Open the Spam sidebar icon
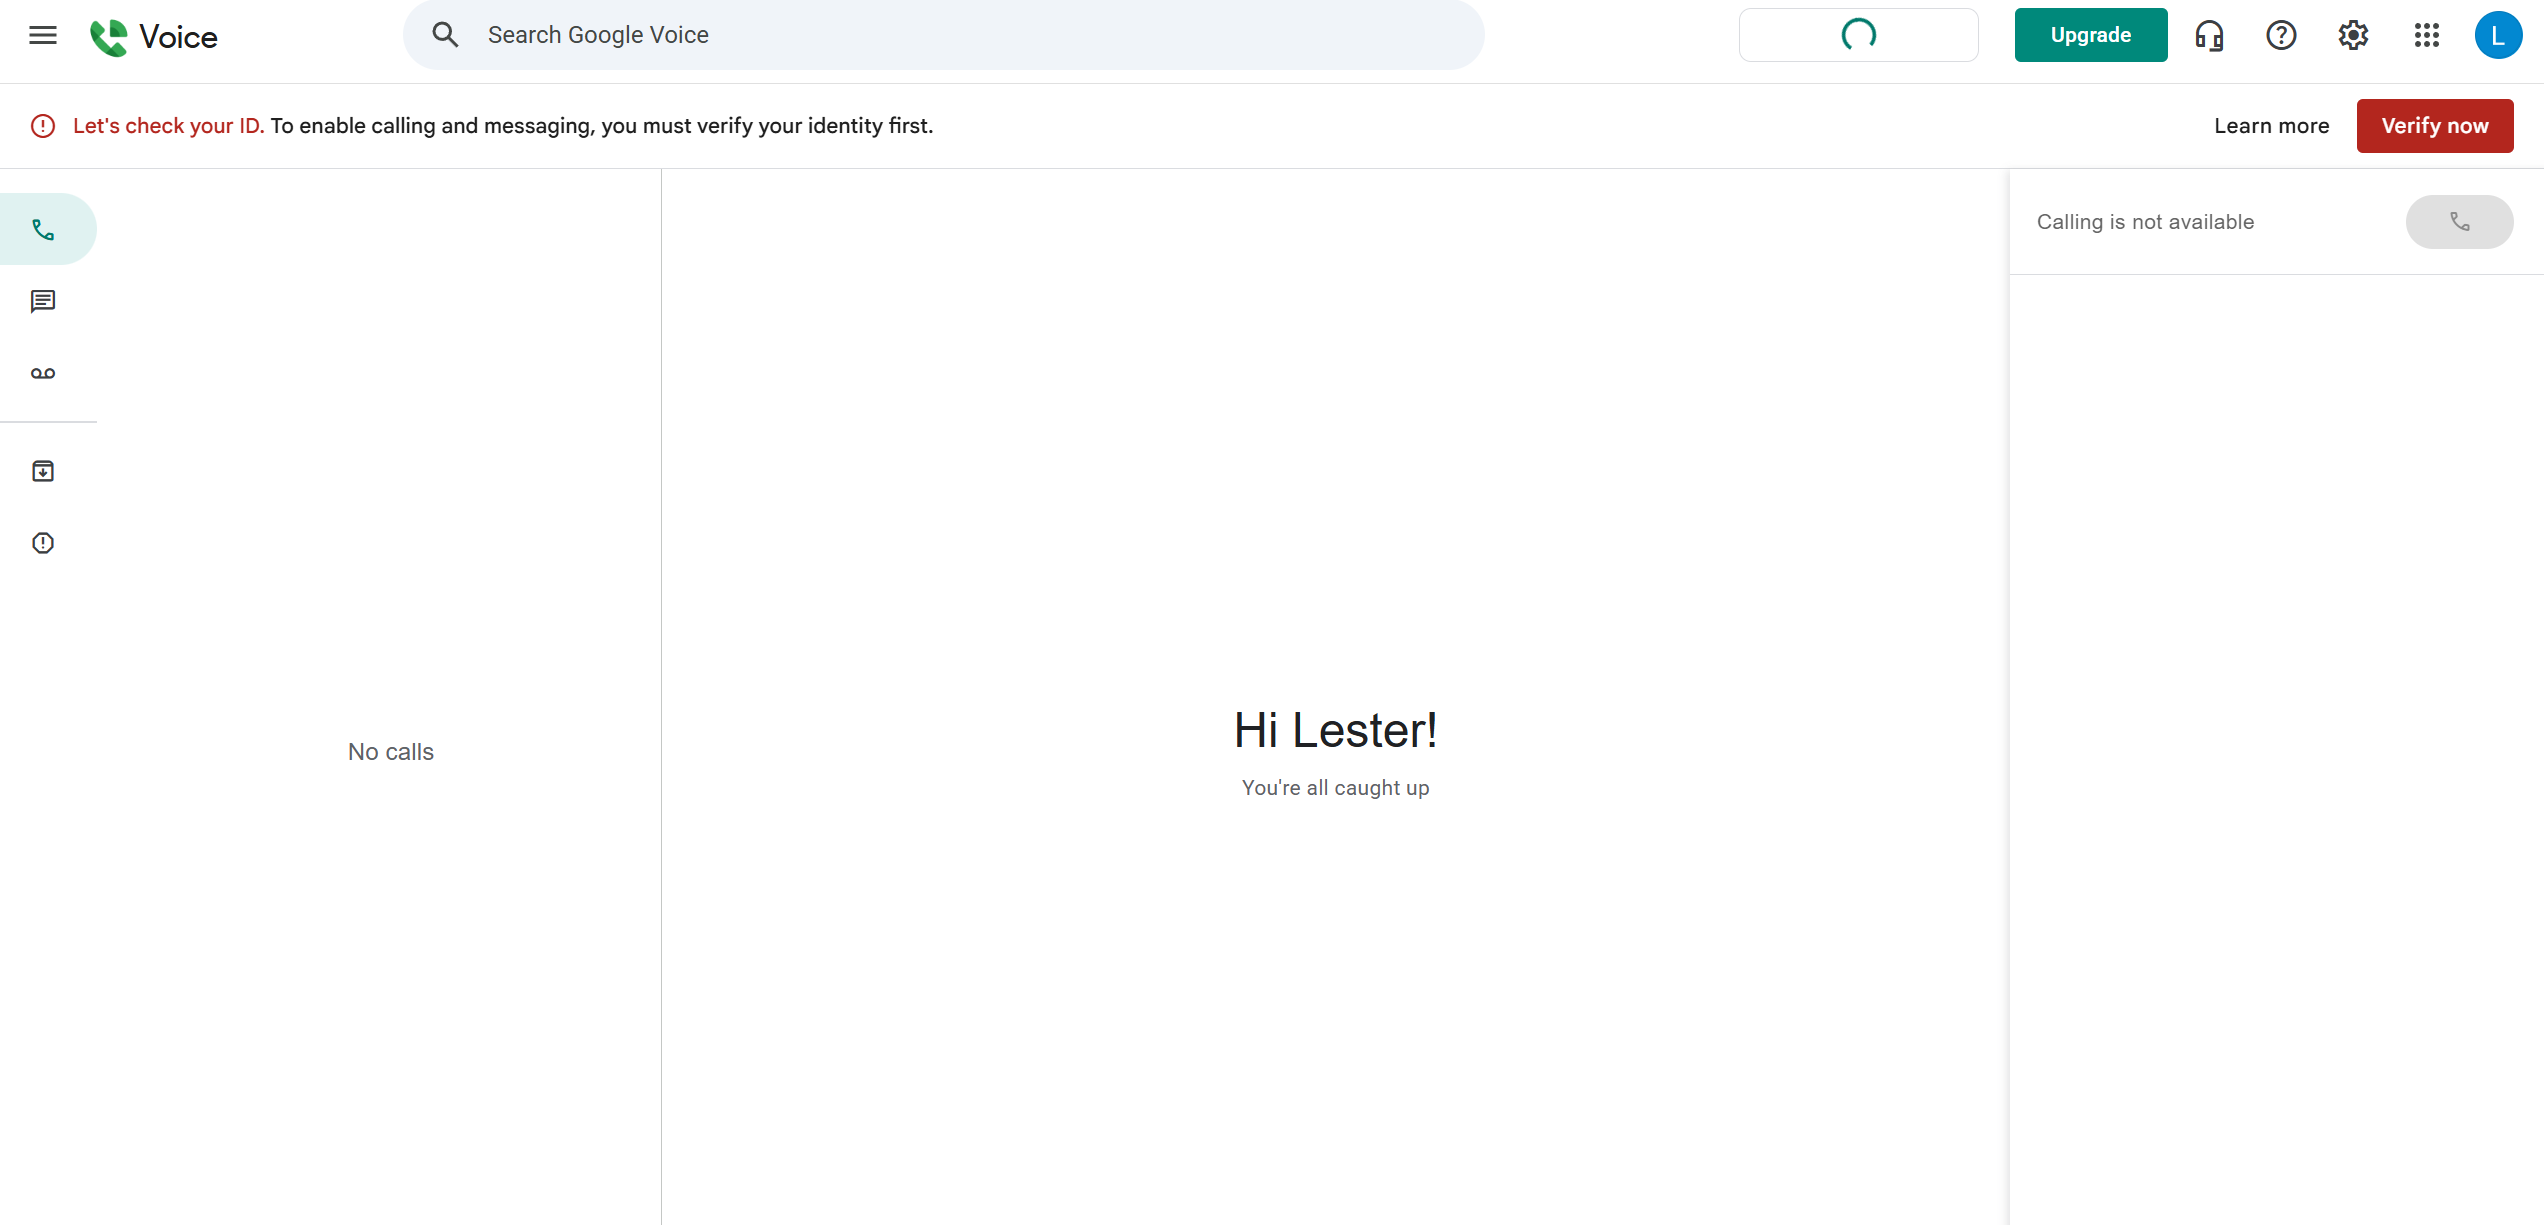The height and width of the screenshot is (1225, 2544). tap(43, 543)
